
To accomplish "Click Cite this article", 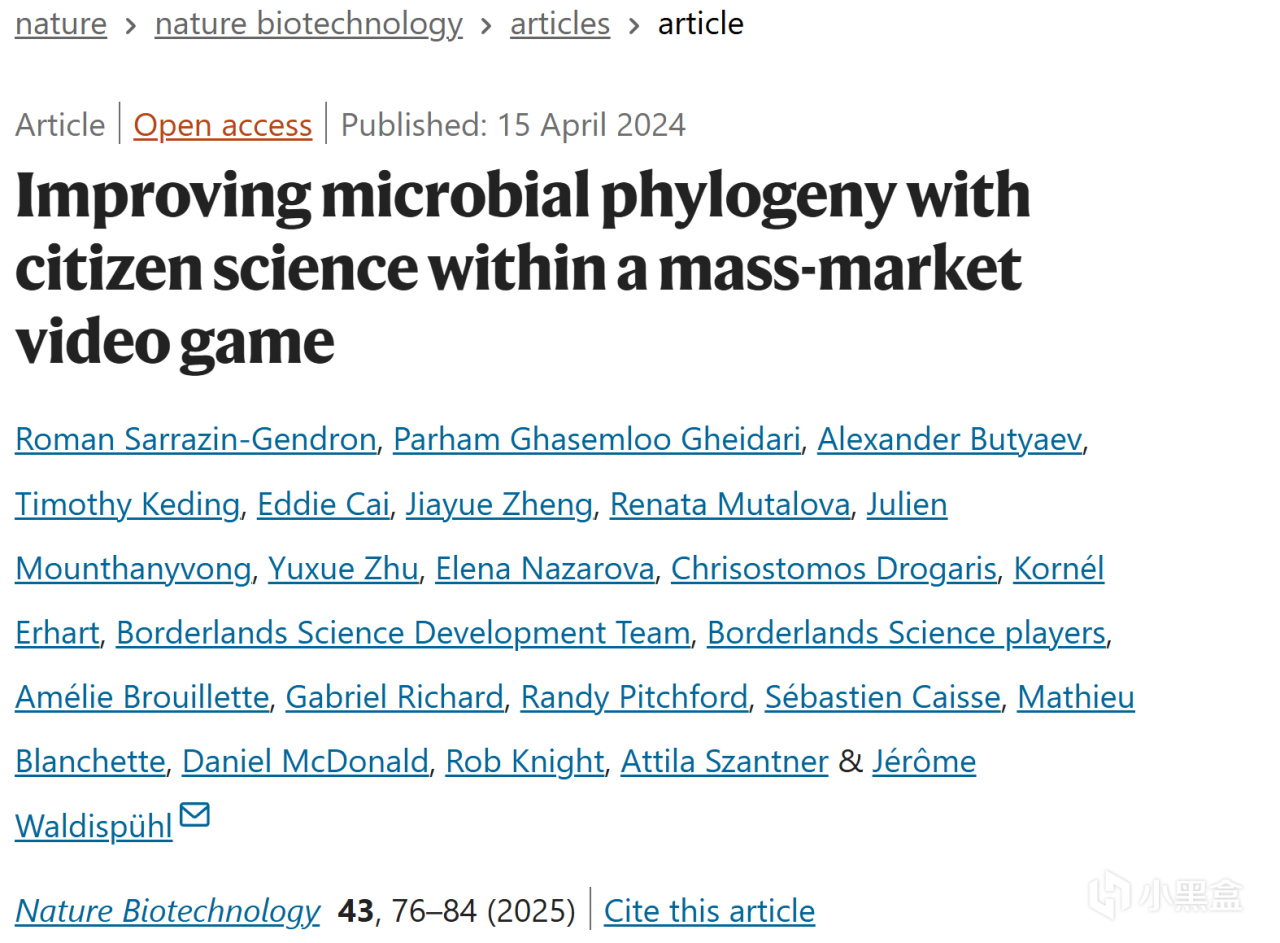I will (709, 911).
